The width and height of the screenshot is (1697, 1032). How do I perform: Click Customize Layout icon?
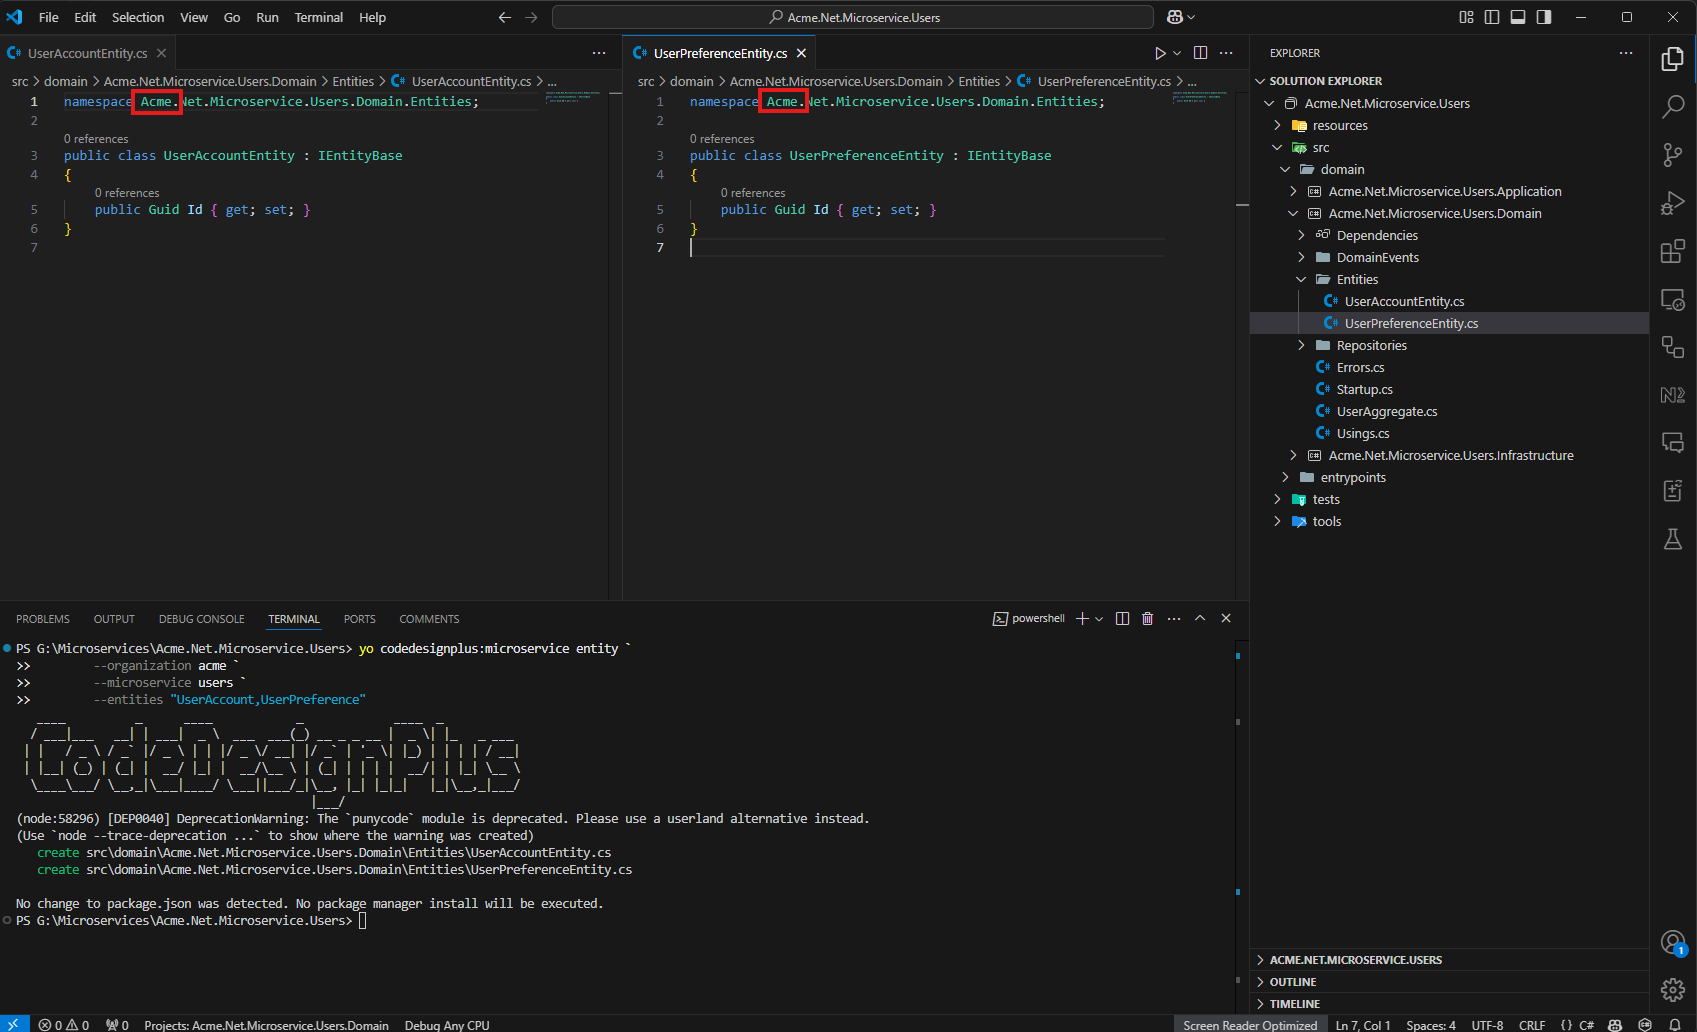click(x=1466, y=17)
